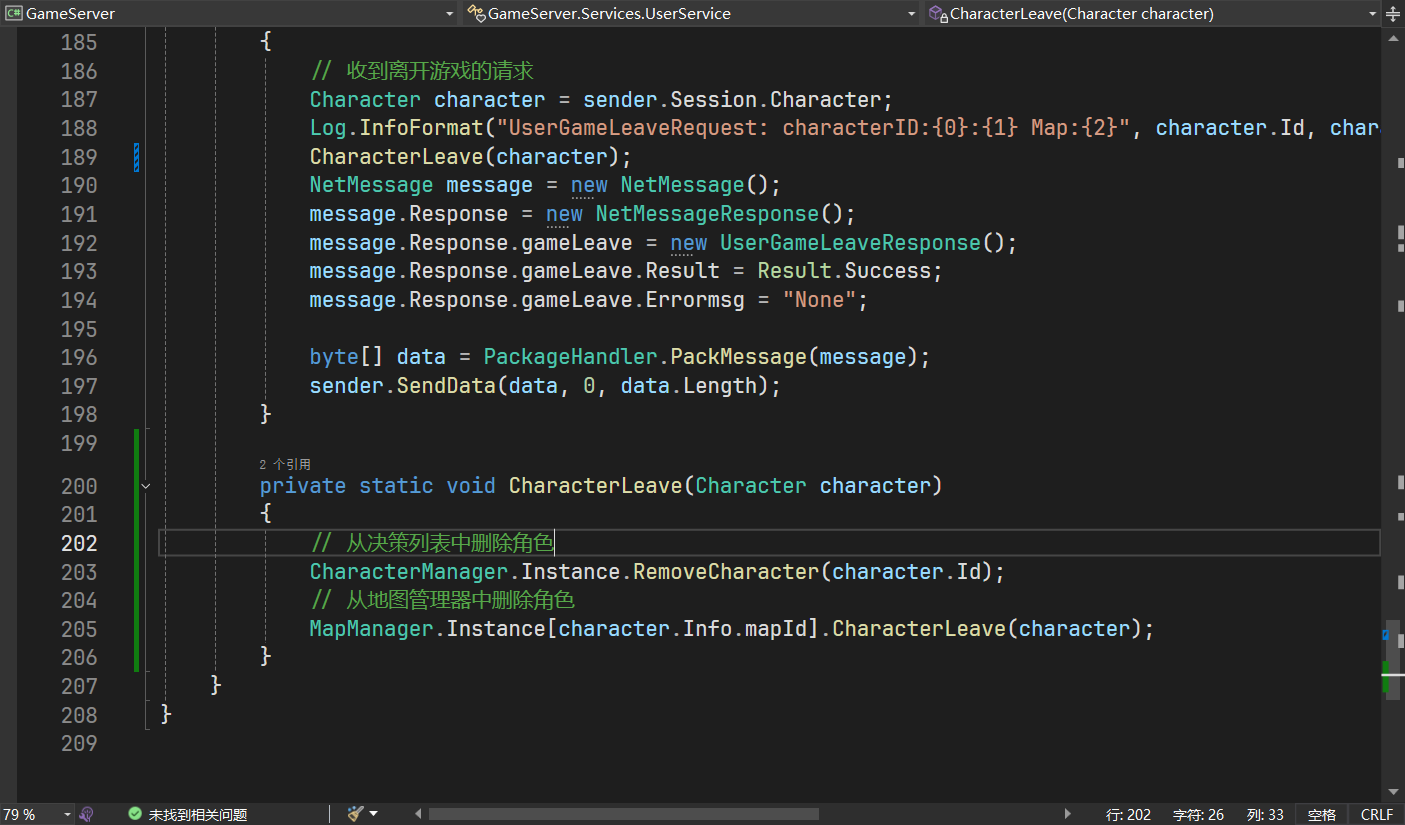Open the code cleanup options dropdown arrow

tap(373, 814)
